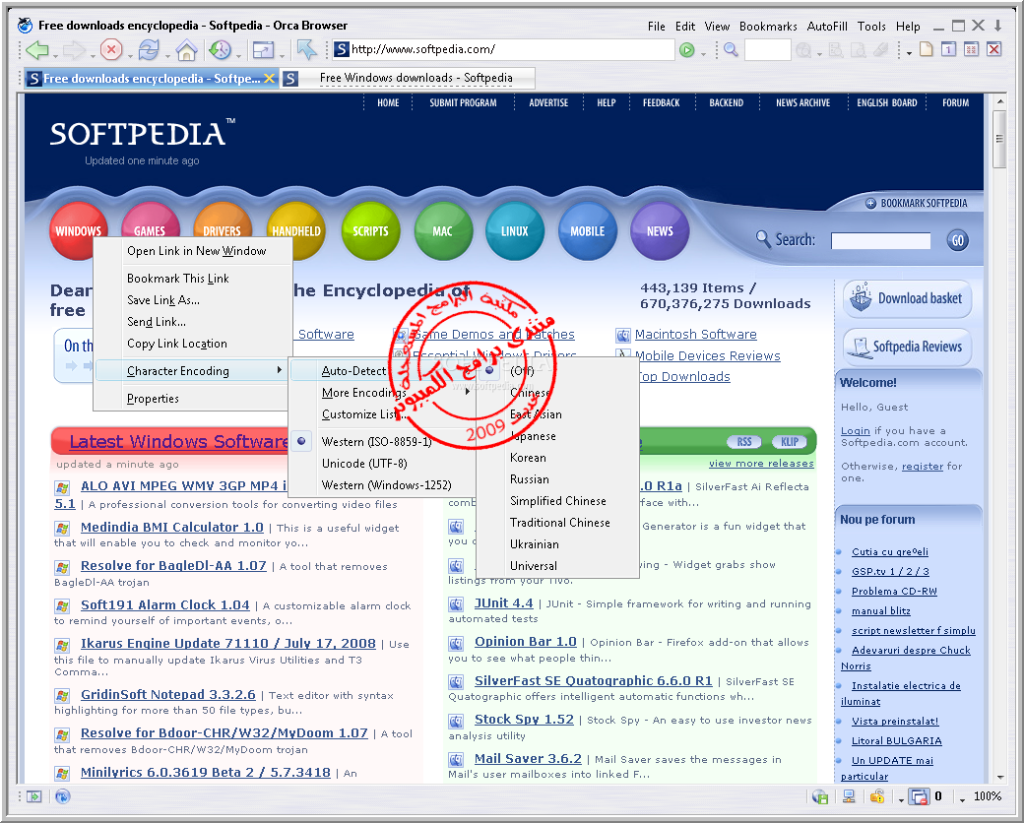Reload the page with the refresh icon
Viewport: 1024px width, 823px height.
point(150,50)
